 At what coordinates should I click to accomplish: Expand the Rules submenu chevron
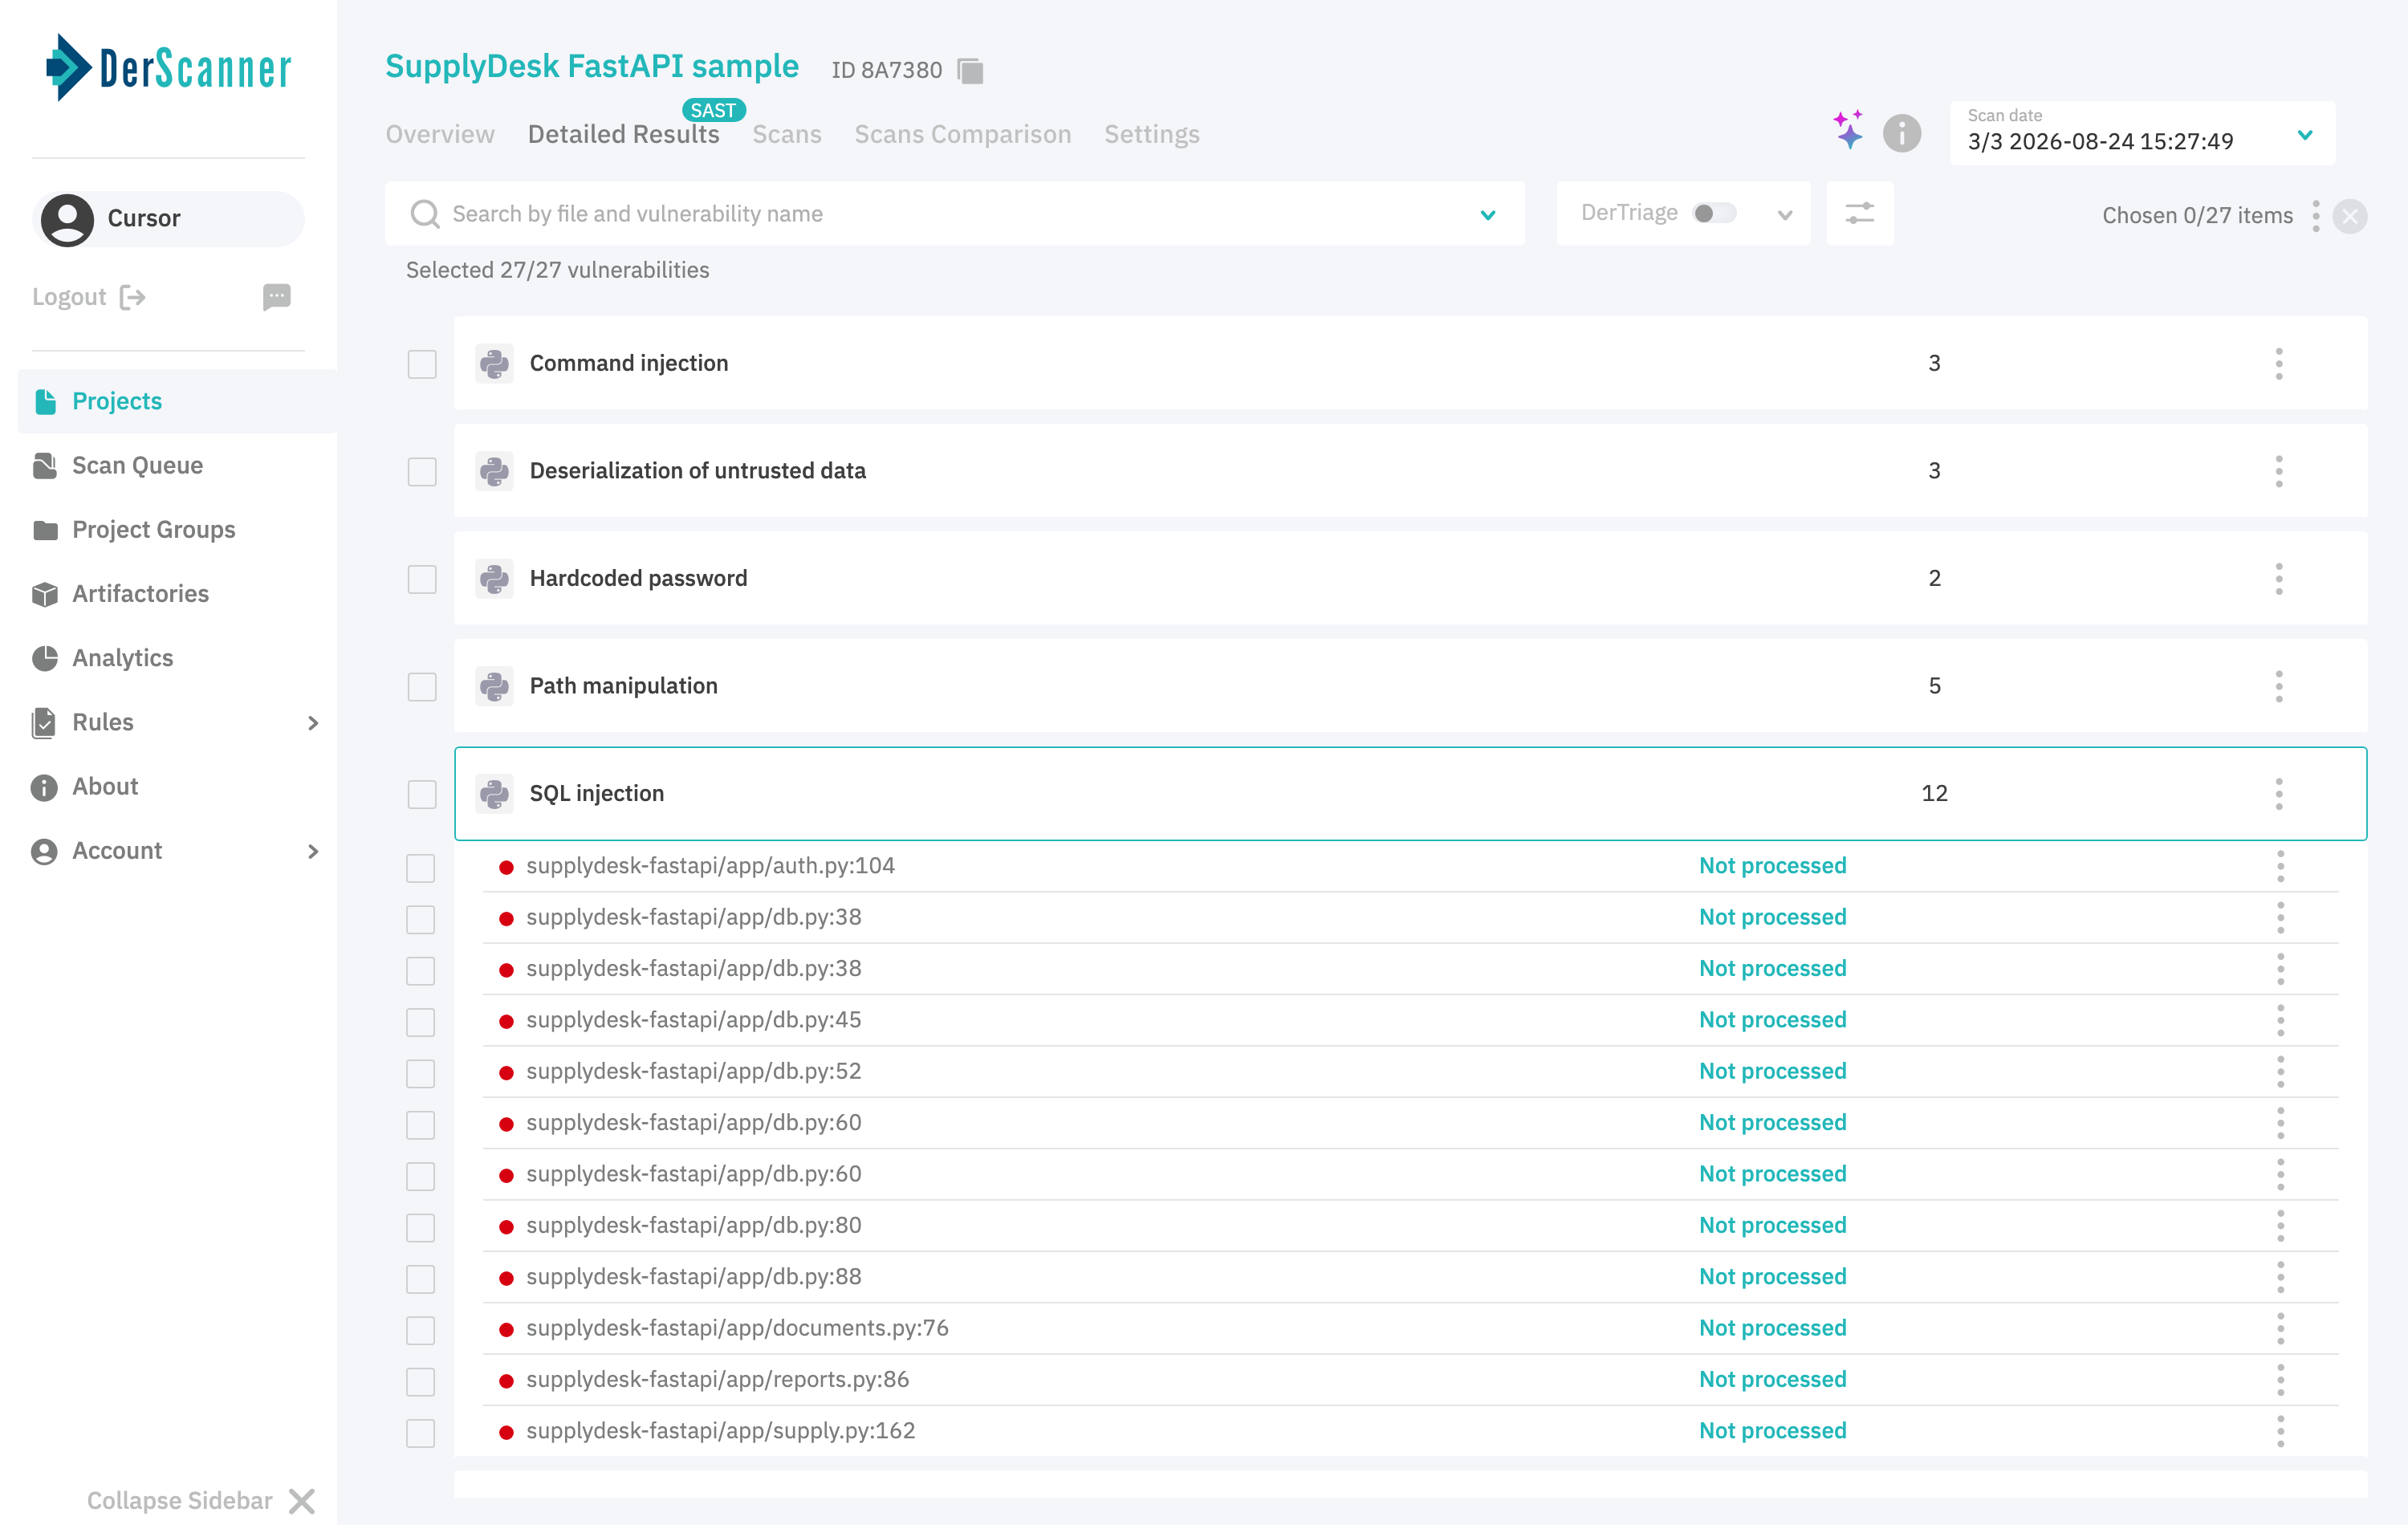(313, 723)
